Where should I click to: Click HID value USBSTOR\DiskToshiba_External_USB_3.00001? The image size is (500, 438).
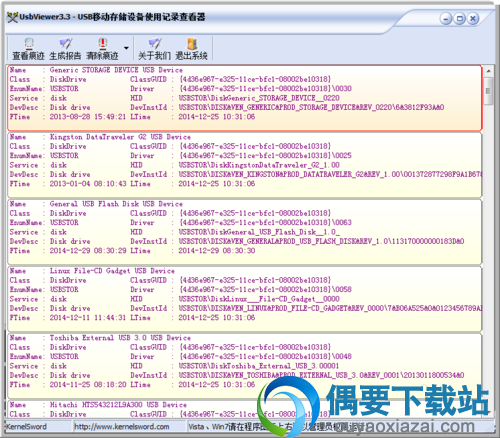coord(259,366)
